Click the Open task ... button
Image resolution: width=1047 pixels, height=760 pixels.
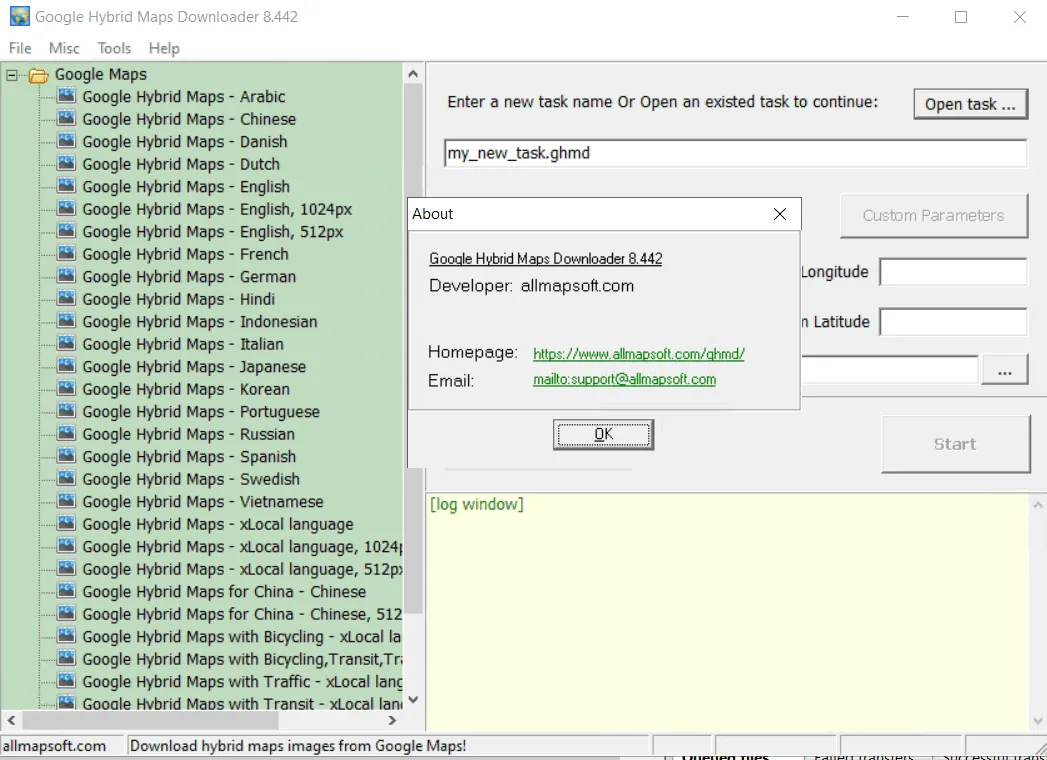click(970, 104)
